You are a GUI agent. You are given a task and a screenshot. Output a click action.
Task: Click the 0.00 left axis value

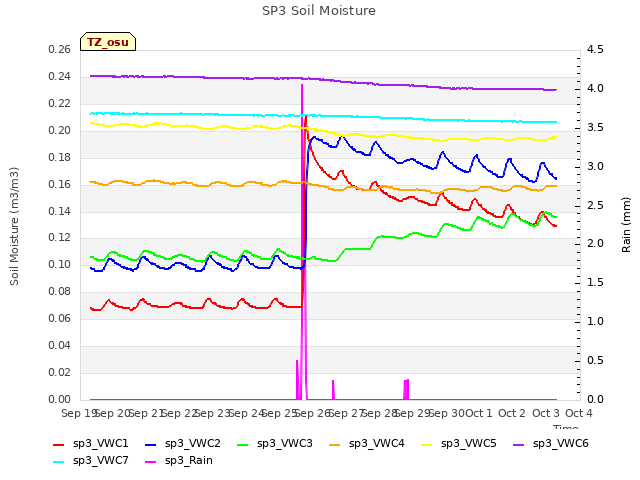pyautogui.click(x=60, y=400)
